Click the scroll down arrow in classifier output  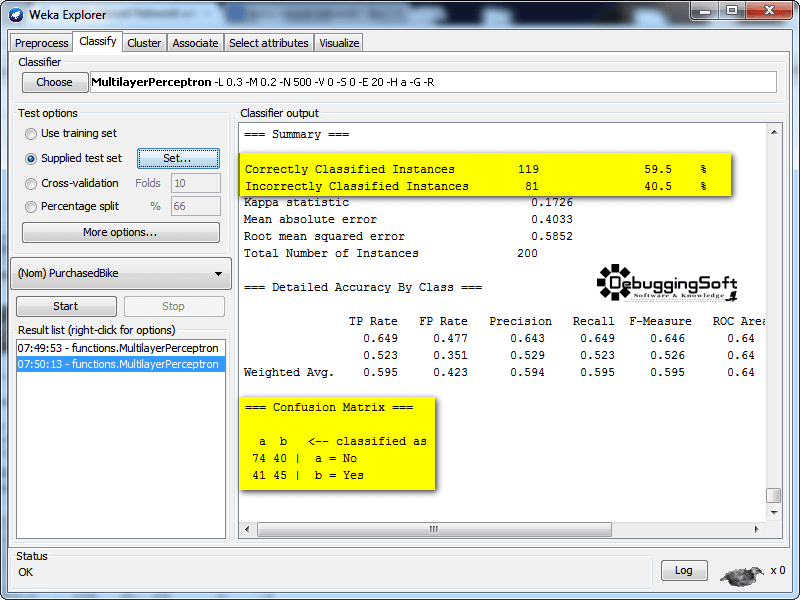(774, 512)
